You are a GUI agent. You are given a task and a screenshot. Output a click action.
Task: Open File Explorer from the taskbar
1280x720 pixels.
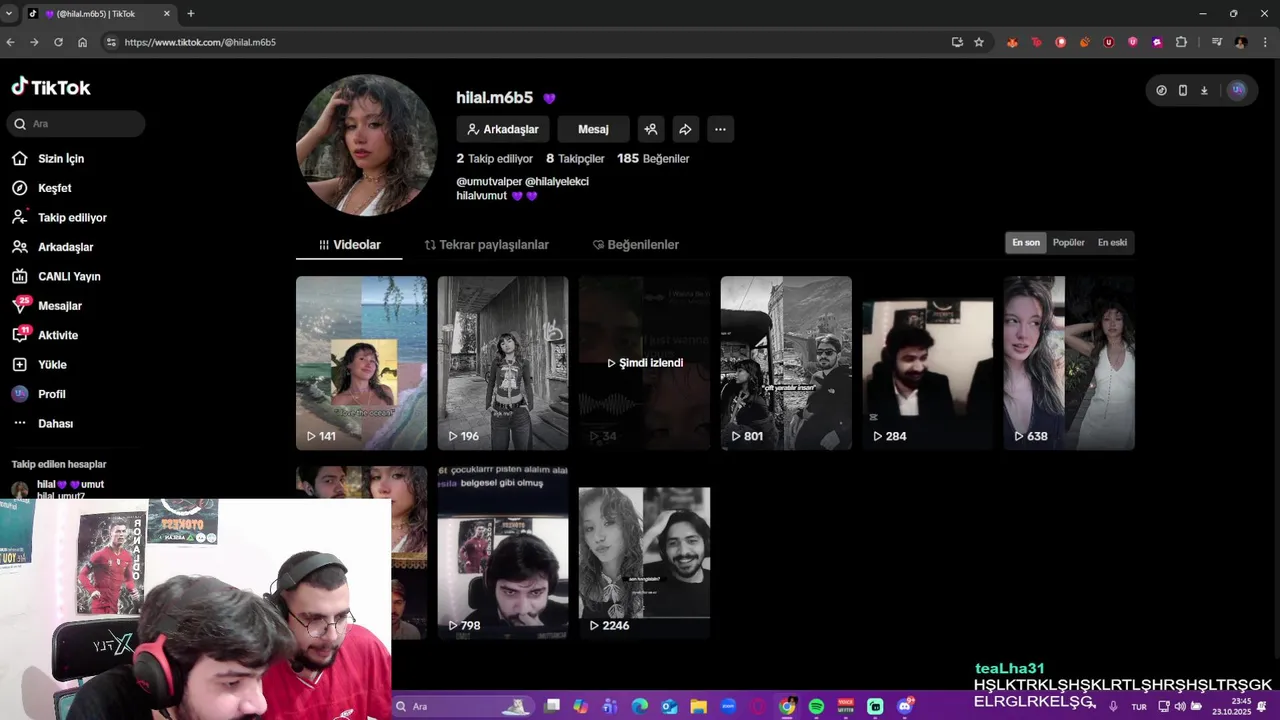(699, 707)
